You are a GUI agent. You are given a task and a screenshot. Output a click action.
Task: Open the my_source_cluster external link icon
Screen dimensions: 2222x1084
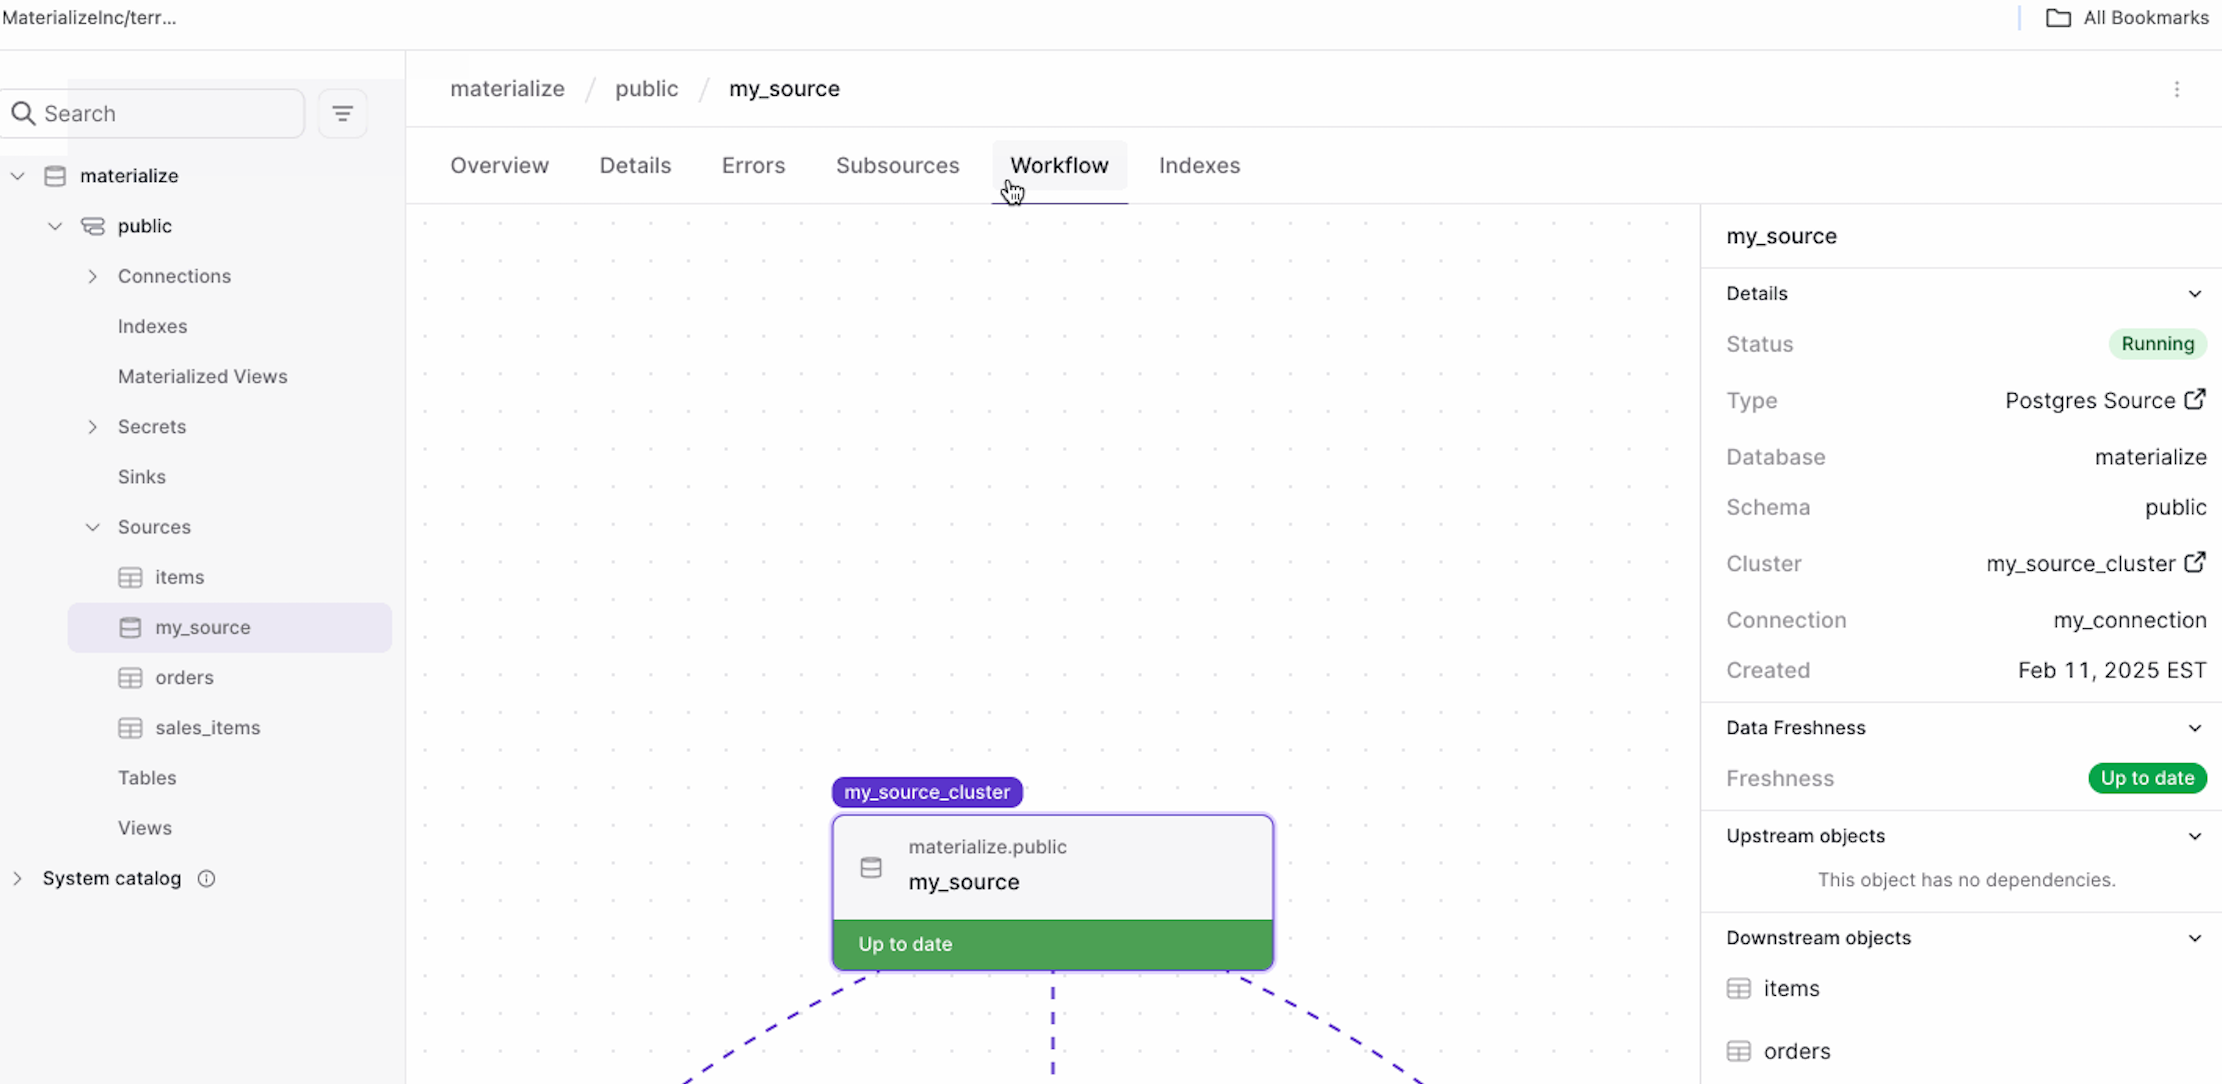2196,562
